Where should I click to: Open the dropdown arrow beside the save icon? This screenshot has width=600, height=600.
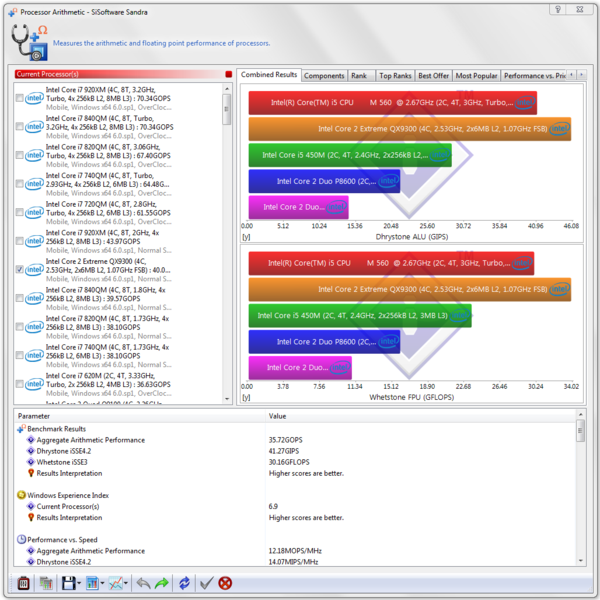pos(79,584)
